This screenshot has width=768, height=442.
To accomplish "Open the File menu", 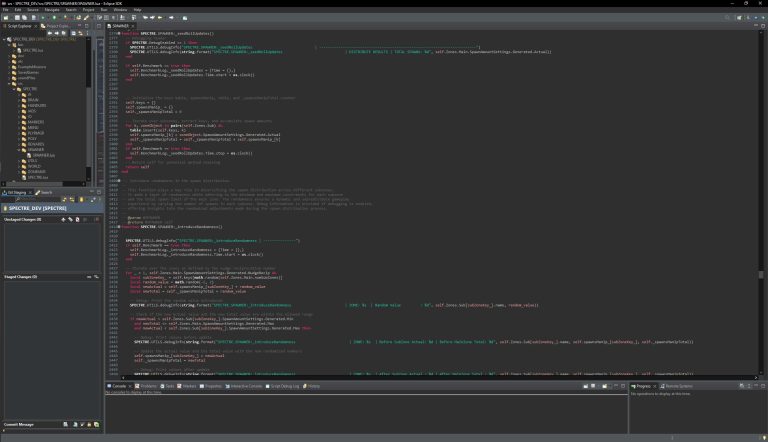I will [5, 9].
